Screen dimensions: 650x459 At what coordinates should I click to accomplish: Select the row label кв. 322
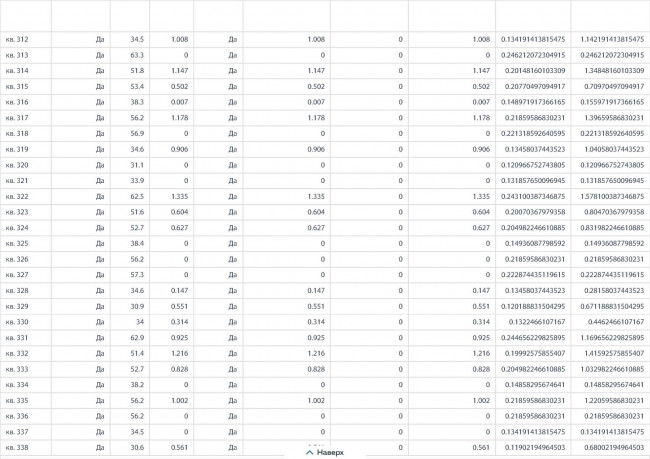pos(17,197)
